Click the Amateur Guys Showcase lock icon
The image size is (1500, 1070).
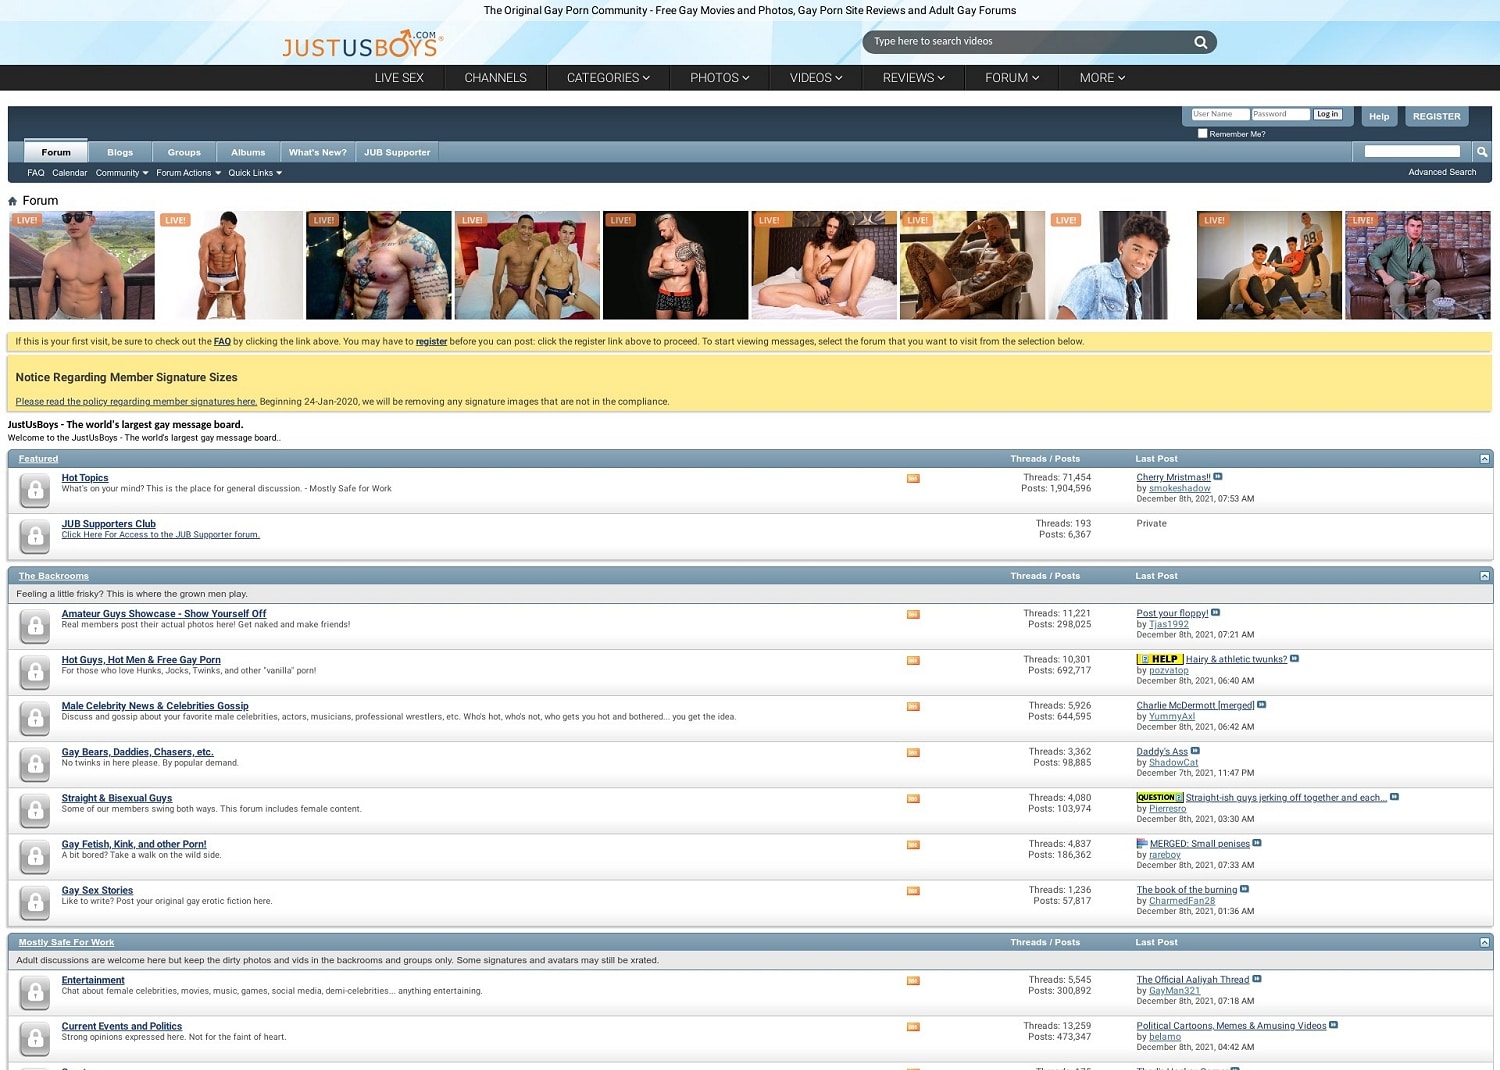(35, 626)
